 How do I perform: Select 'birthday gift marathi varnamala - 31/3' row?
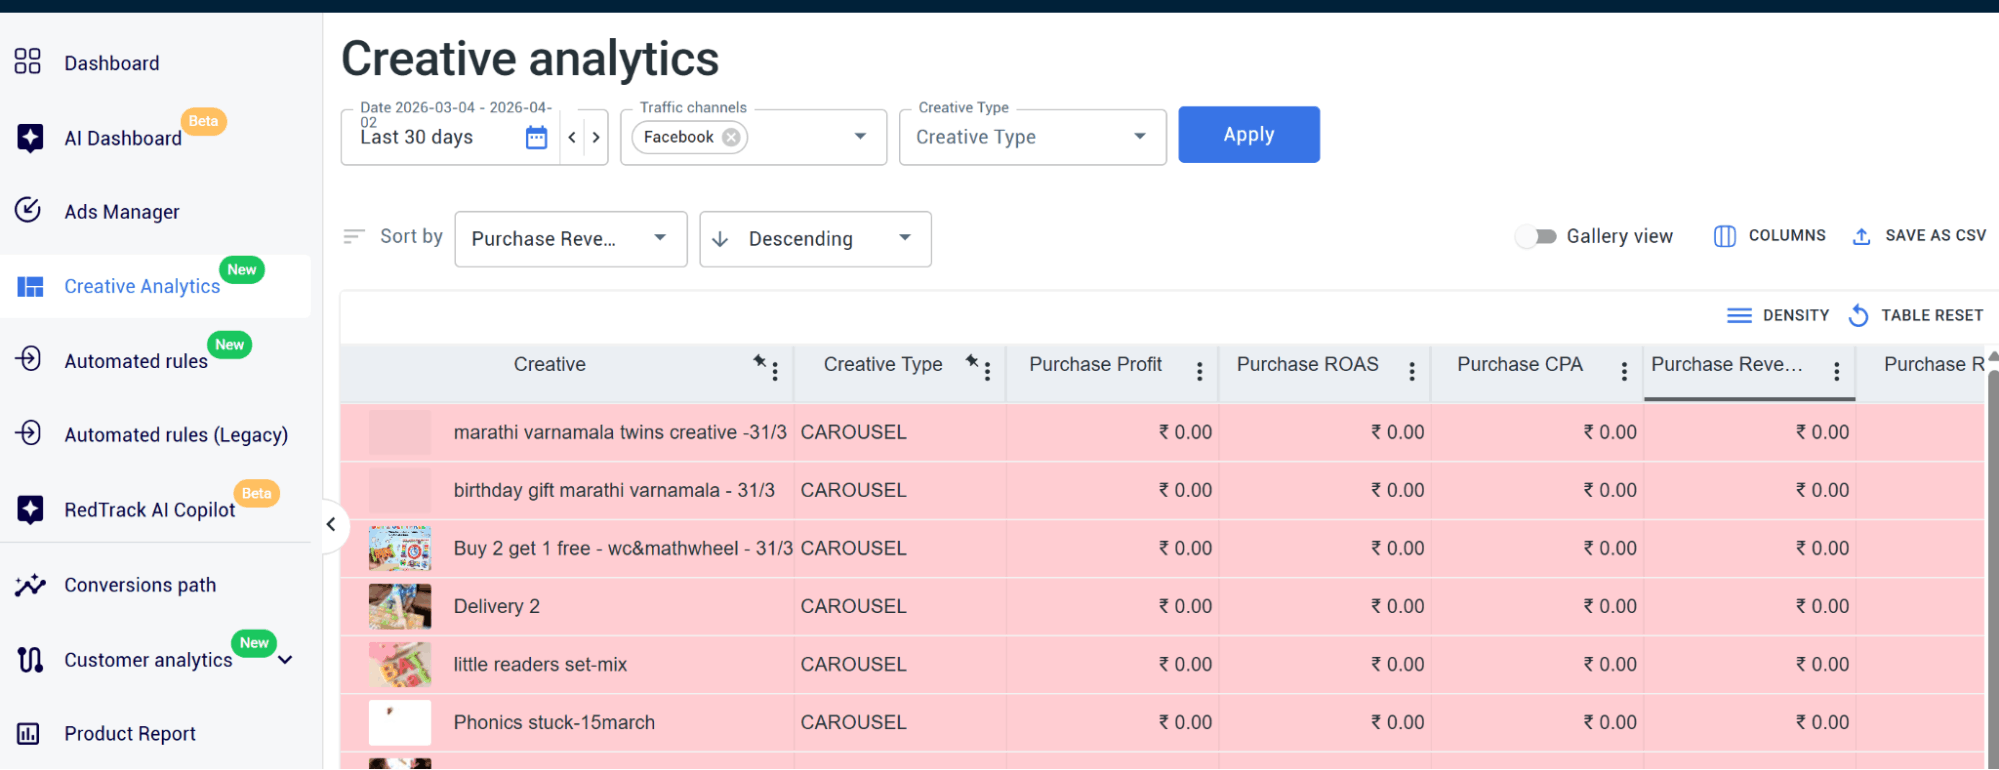tap(1162, 490)
